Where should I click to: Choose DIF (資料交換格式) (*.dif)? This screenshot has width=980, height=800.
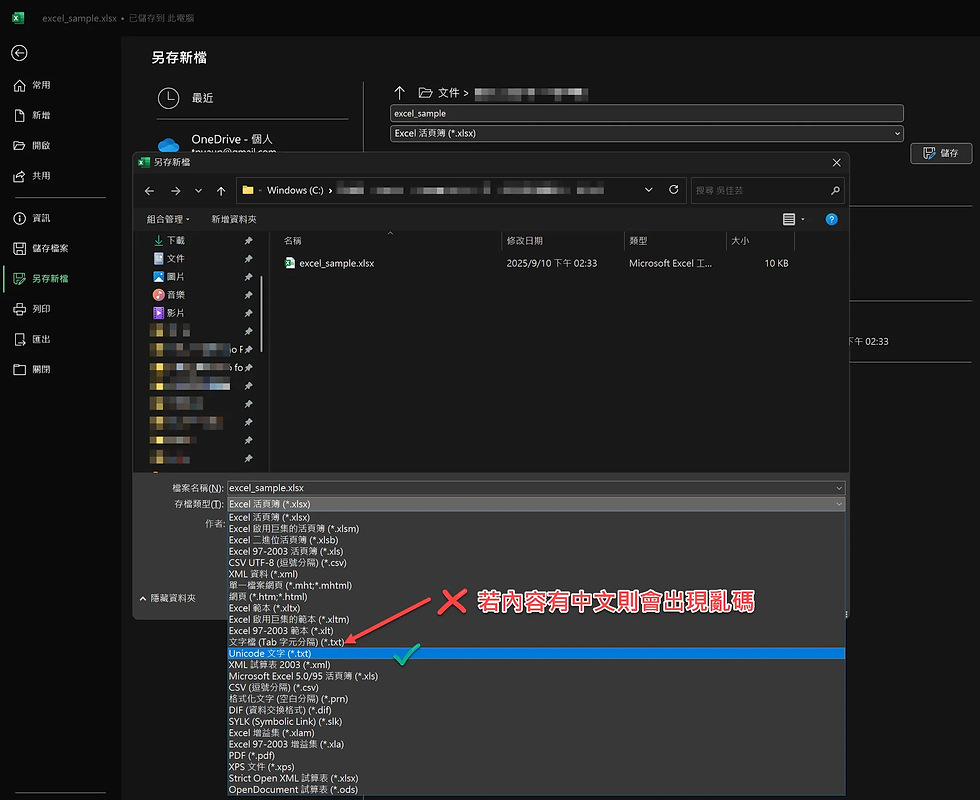[280, 710]
